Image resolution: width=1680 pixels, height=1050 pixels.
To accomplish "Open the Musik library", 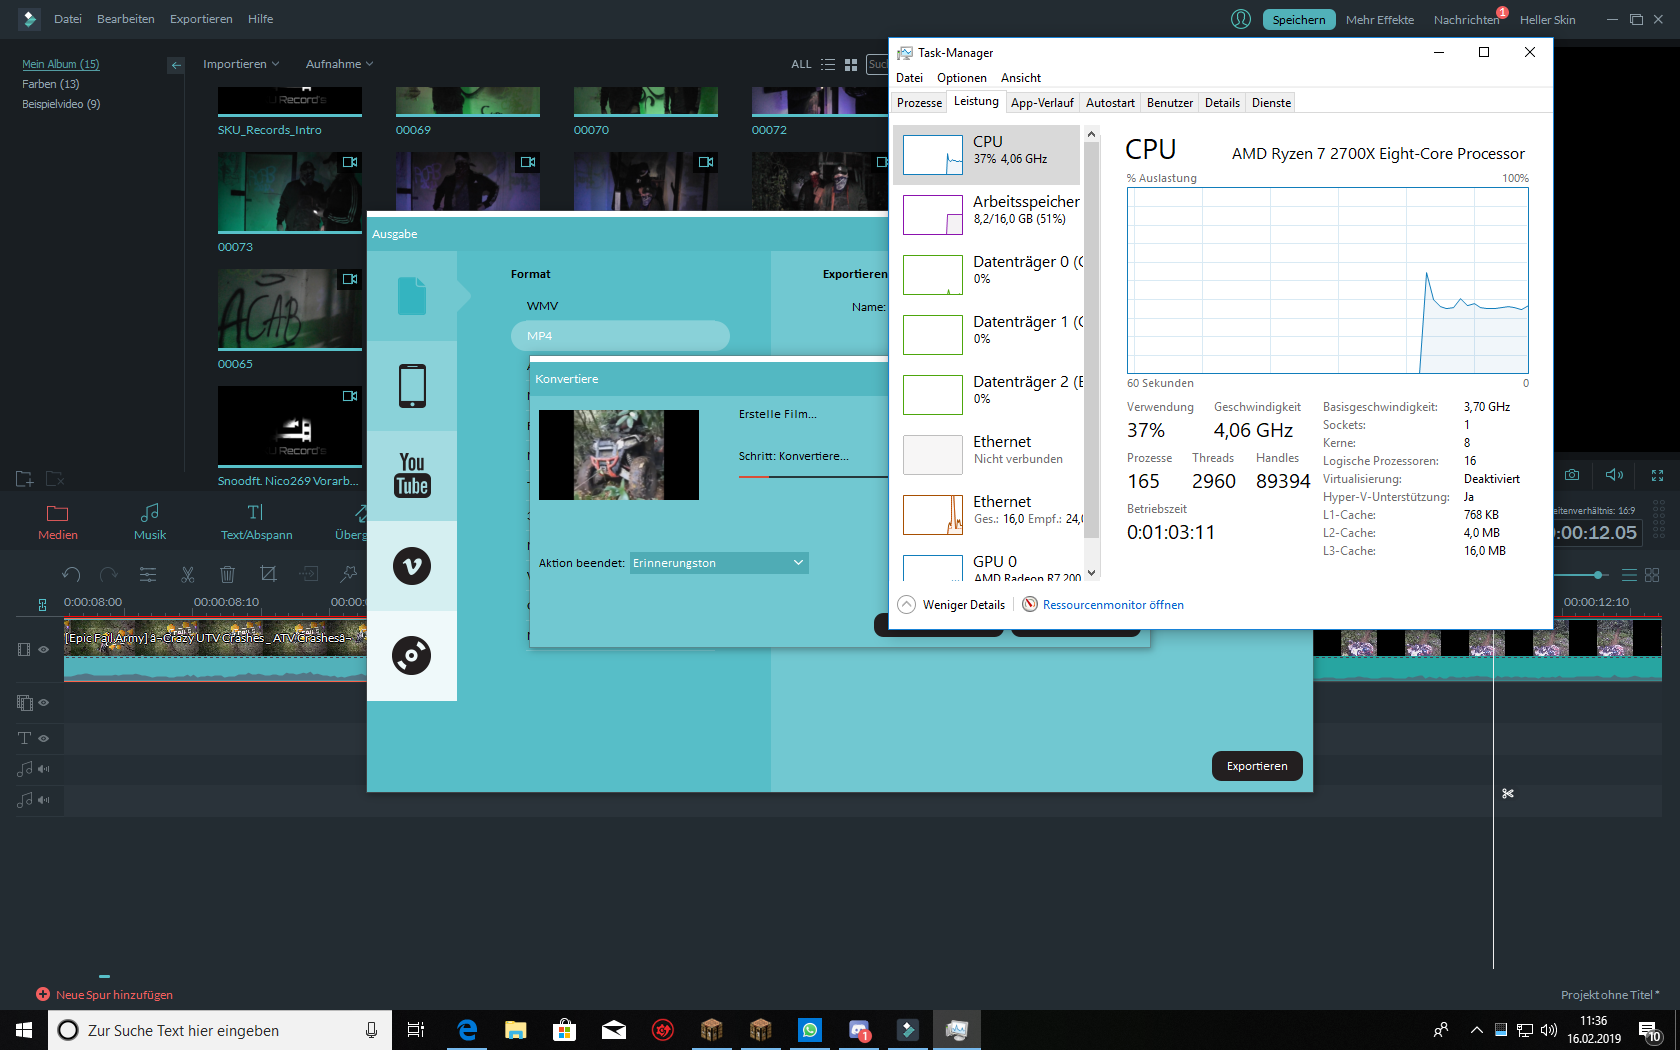I will pos(150,522).
